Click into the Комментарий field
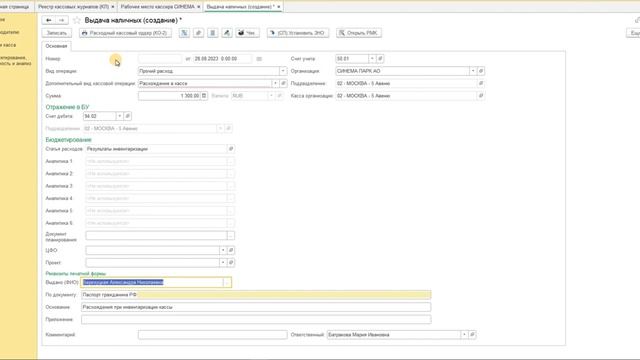Viewport: 640px width, 360px height. pos(213,335)
